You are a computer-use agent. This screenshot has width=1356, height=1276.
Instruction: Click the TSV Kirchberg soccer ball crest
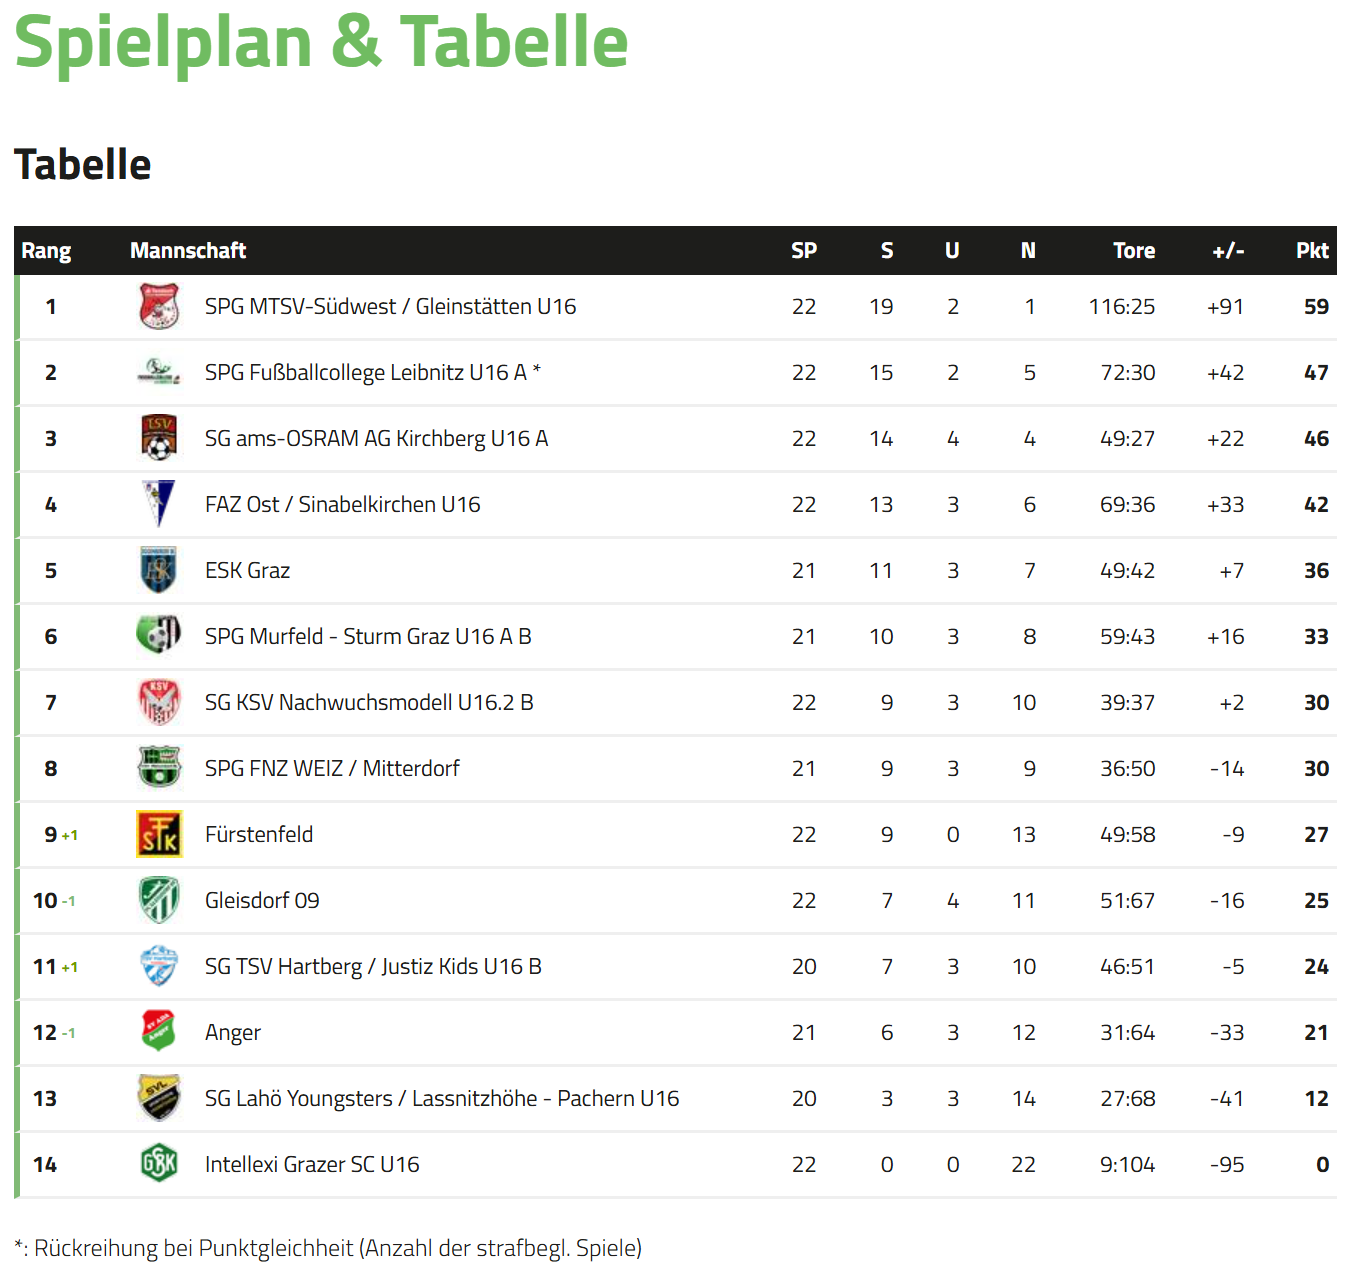pos(159,438)
